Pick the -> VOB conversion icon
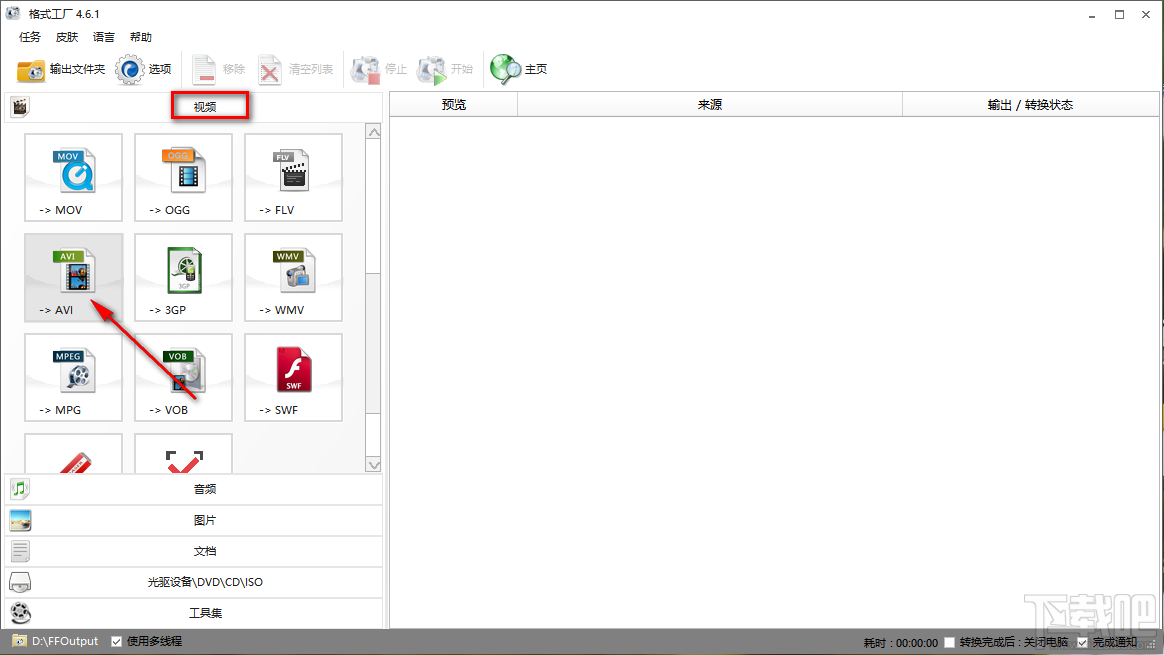 [183, 377]
